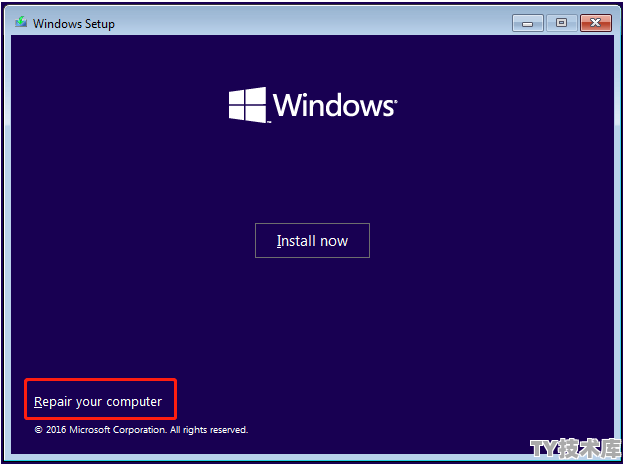Close the Windows Setup window
Image resolution: width=626 pixels, height=467 pixels.
(x=596, y=23)
